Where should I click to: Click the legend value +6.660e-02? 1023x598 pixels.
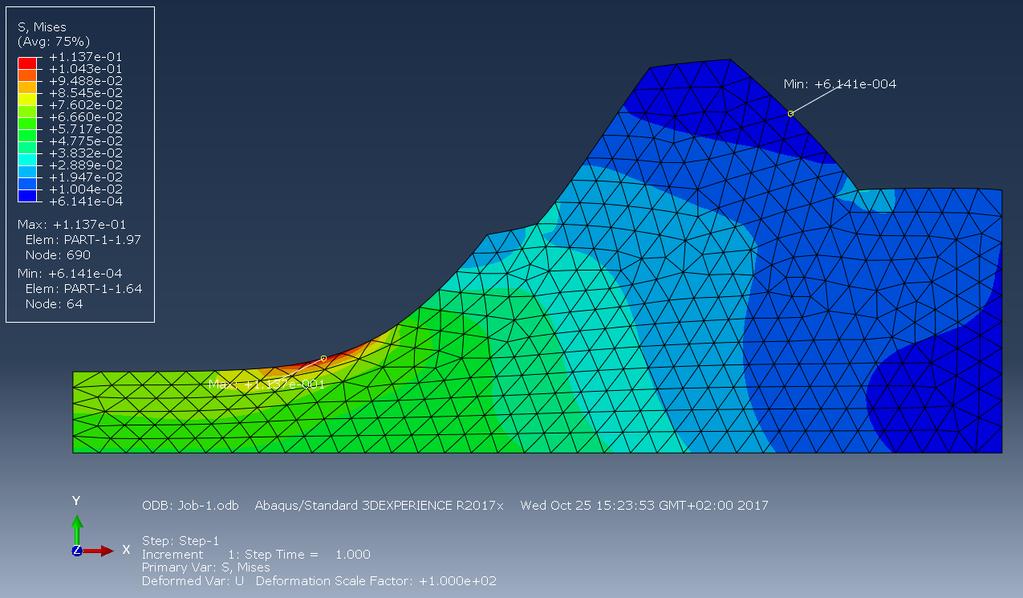[x=85, y=117]
